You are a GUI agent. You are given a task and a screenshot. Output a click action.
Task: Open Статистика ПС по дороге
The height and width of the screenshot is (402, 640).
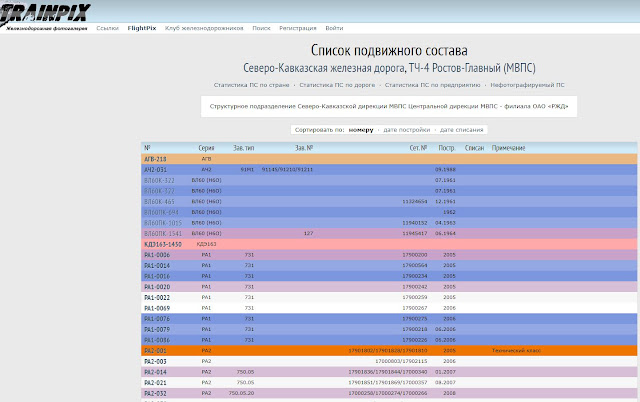337,85
